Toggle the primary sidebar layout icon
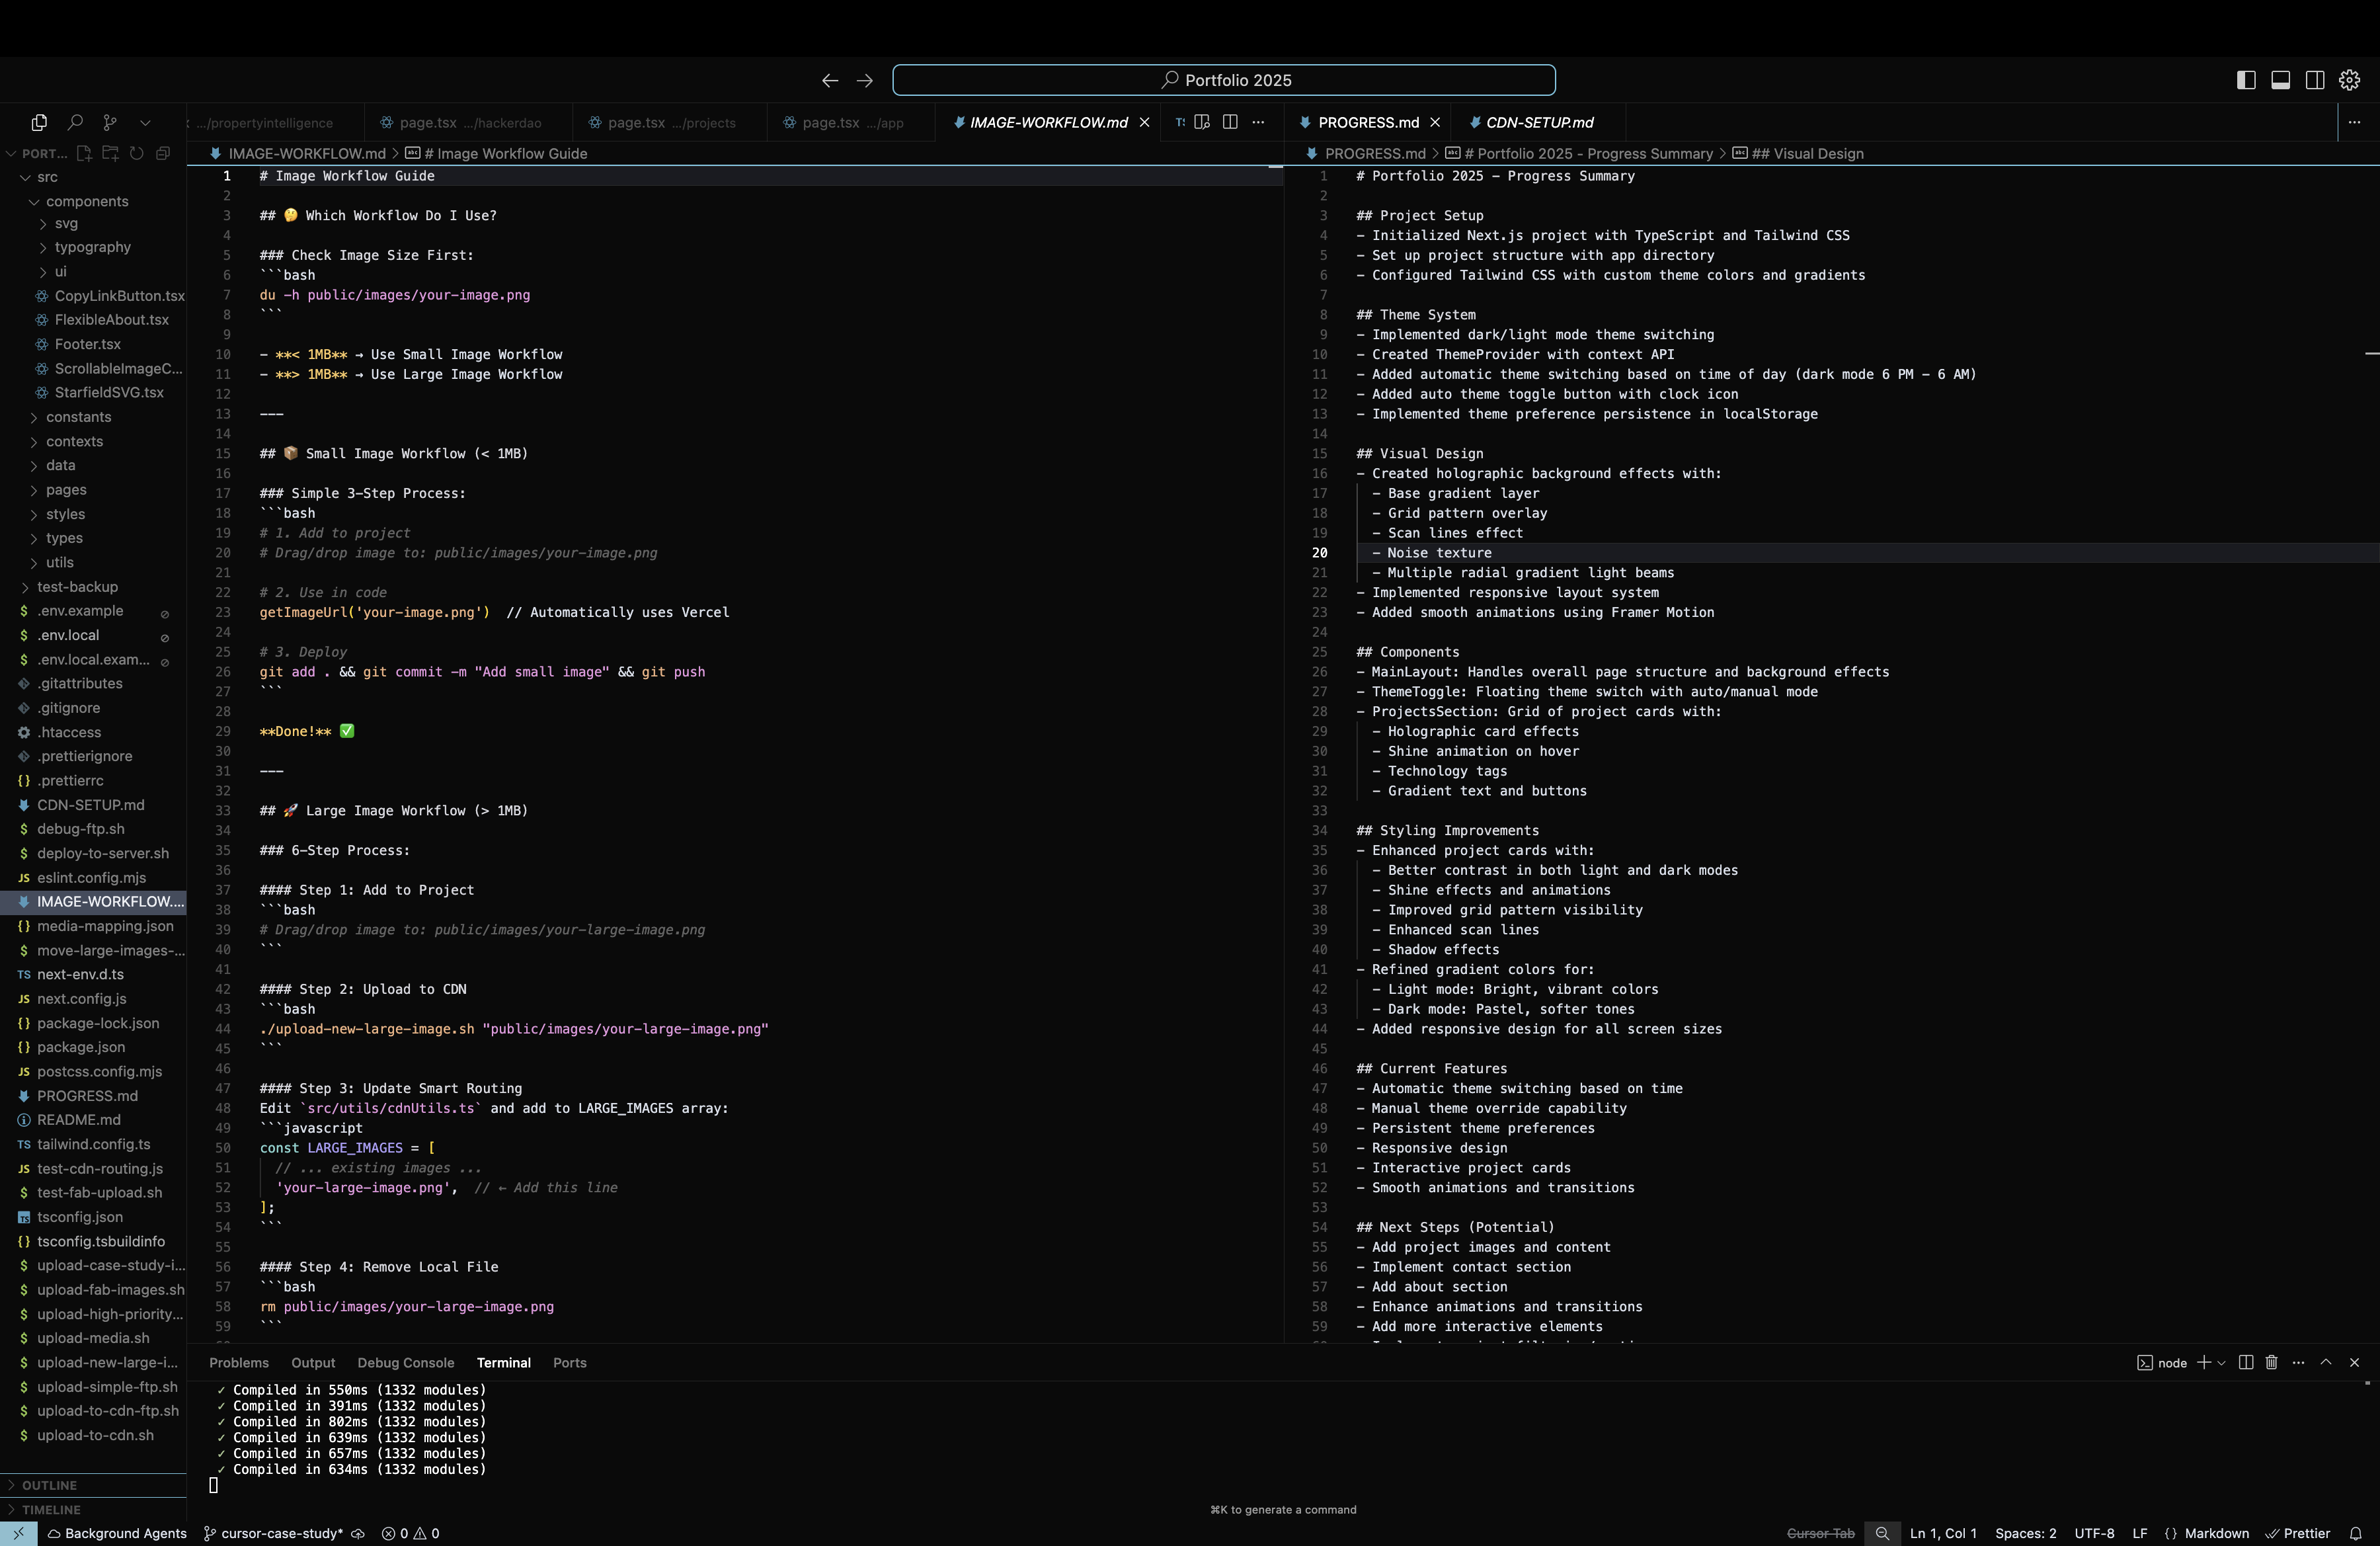2380x1546 pixels. click(x=2246, y=80)
